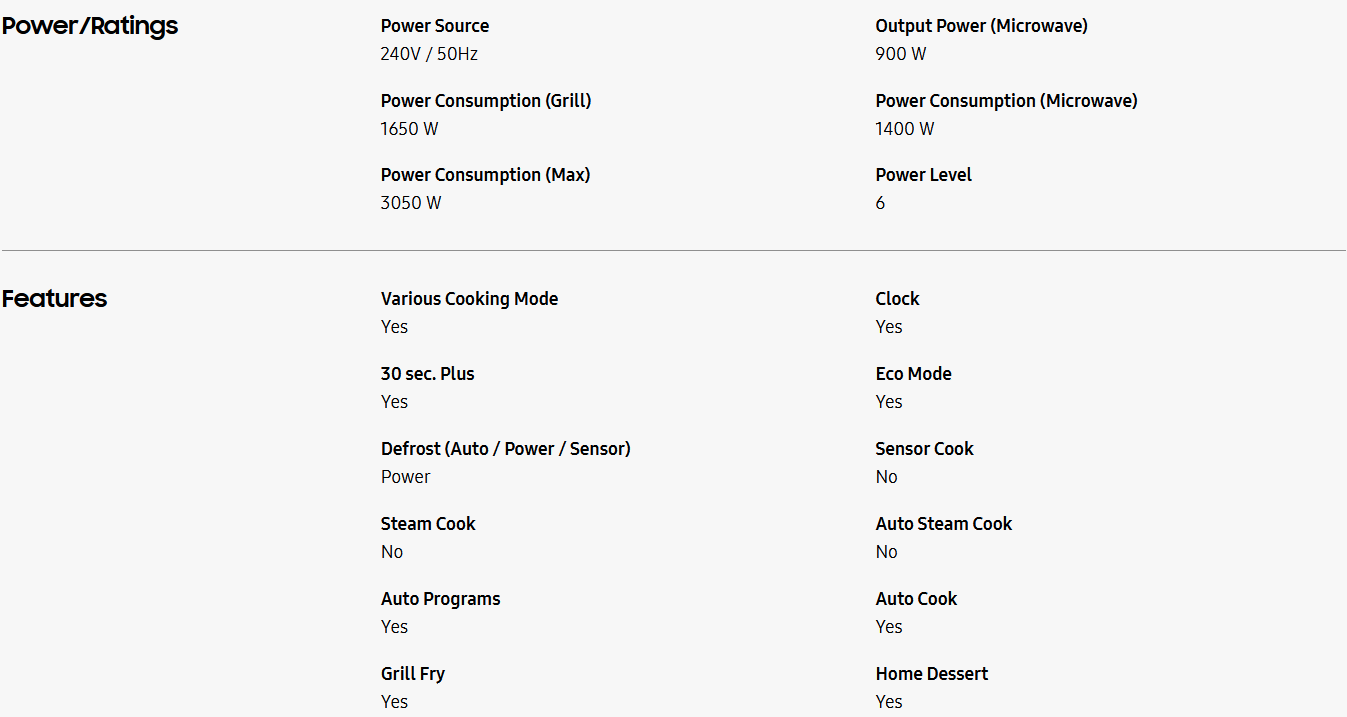Viewport: 1347px width, 717px height.
Task: Click the Output Power (Microwave) label
Action: [x=981, y=26]
